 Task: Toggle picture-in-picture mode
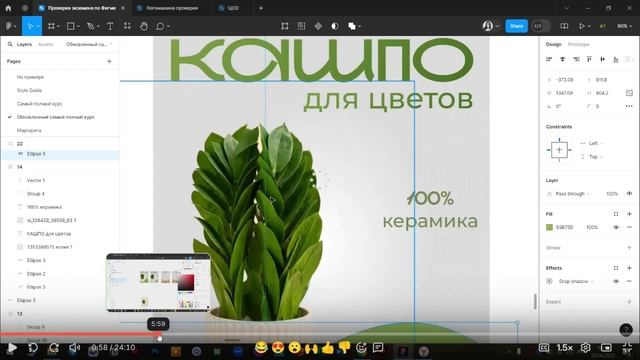[x=607, y=347]
